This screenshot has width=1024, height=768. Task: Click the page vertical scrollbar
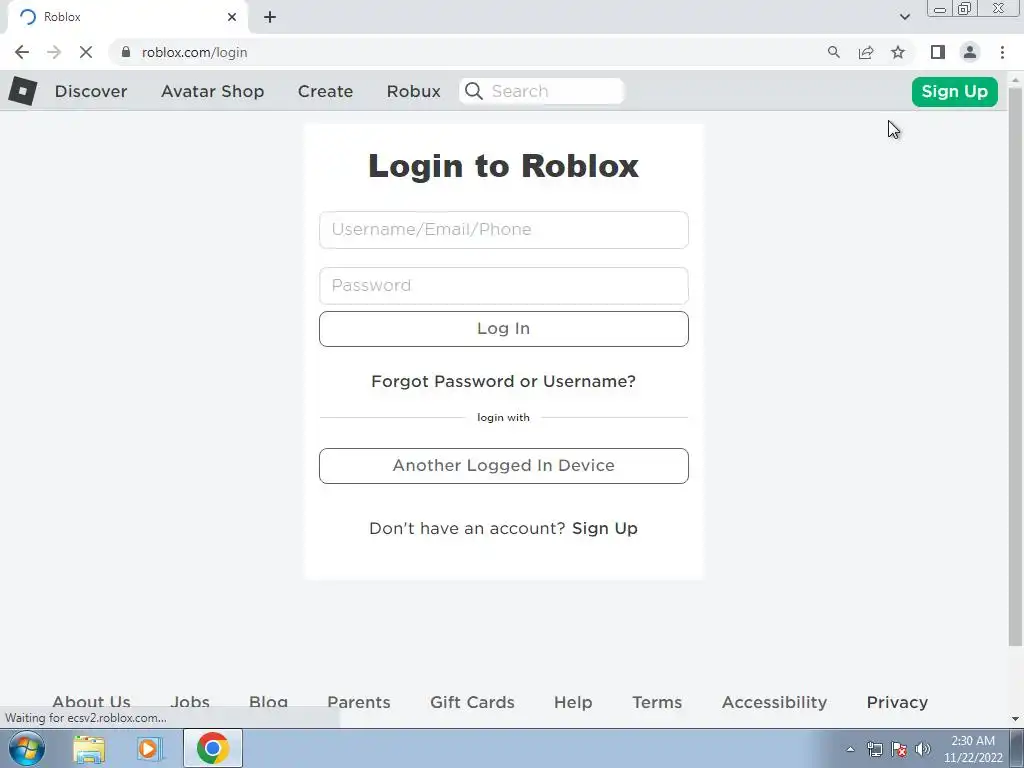1016,366
